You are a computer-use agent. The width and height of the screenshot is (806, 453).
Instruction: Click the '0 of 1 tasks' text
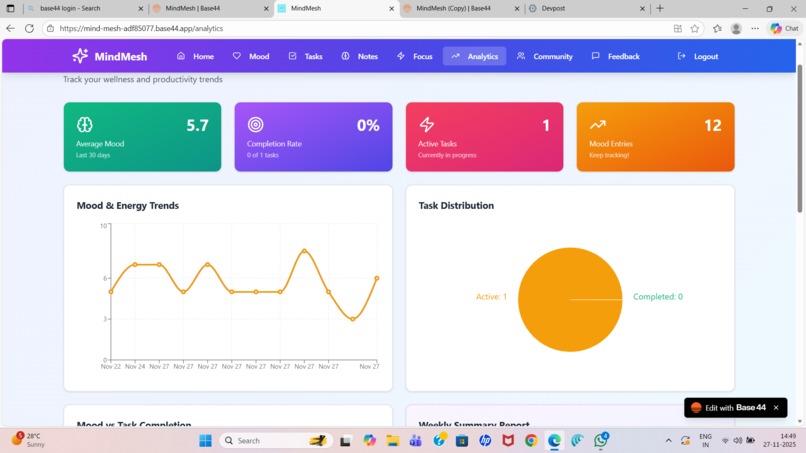pos(263,155)
